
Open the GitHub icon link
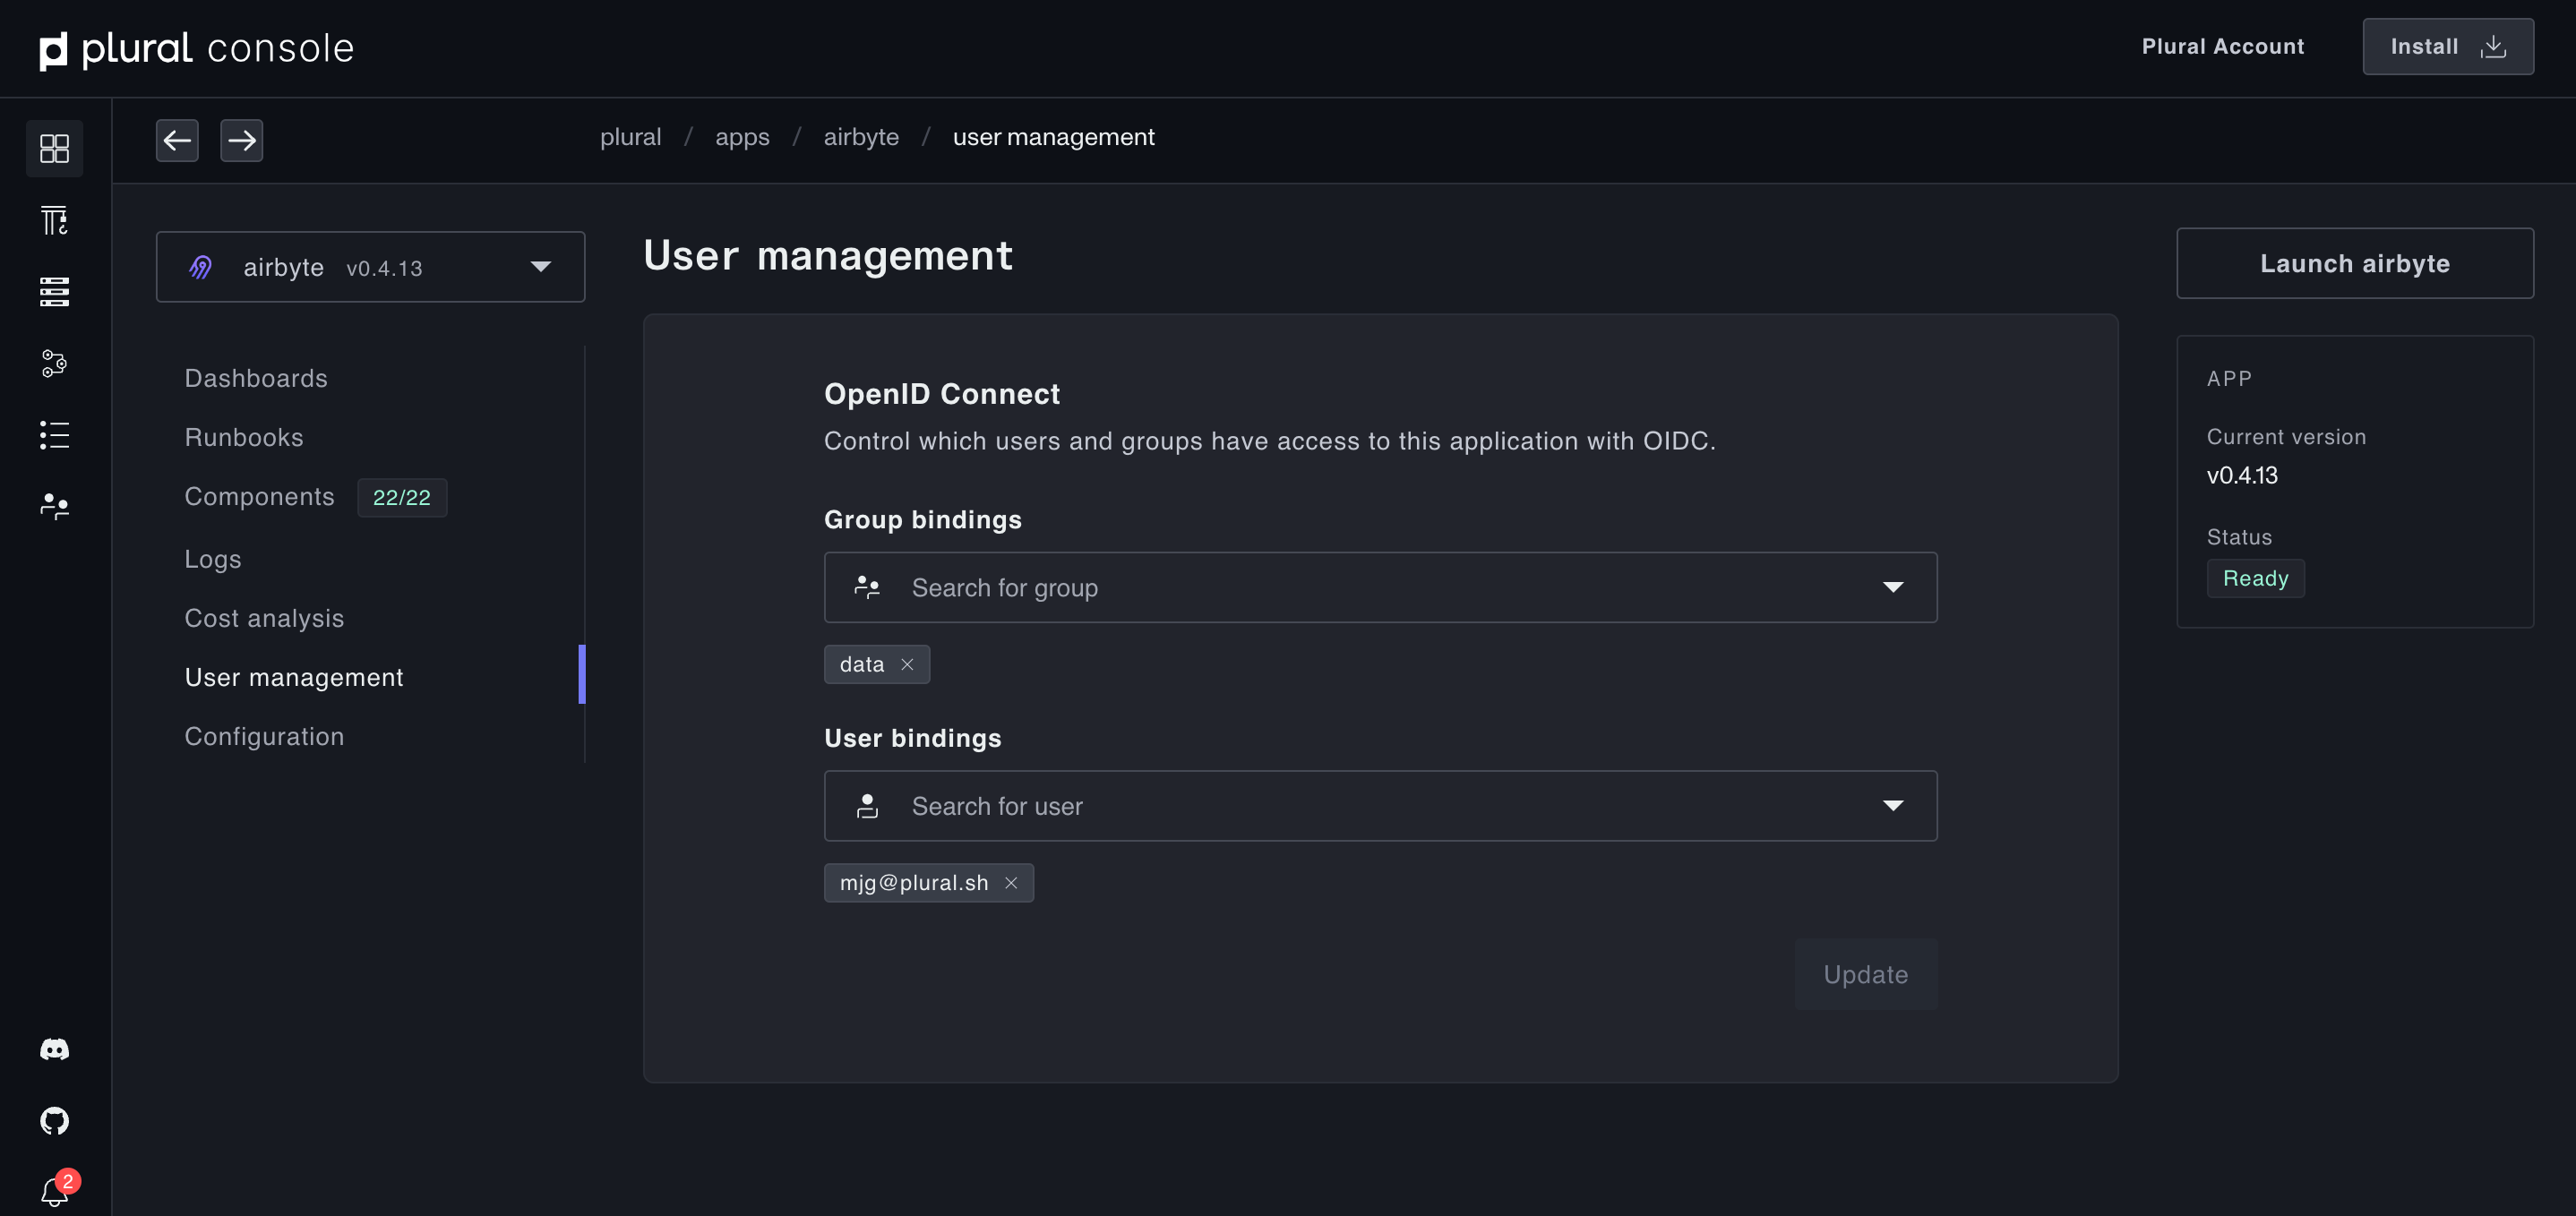tap(54, 1120)
